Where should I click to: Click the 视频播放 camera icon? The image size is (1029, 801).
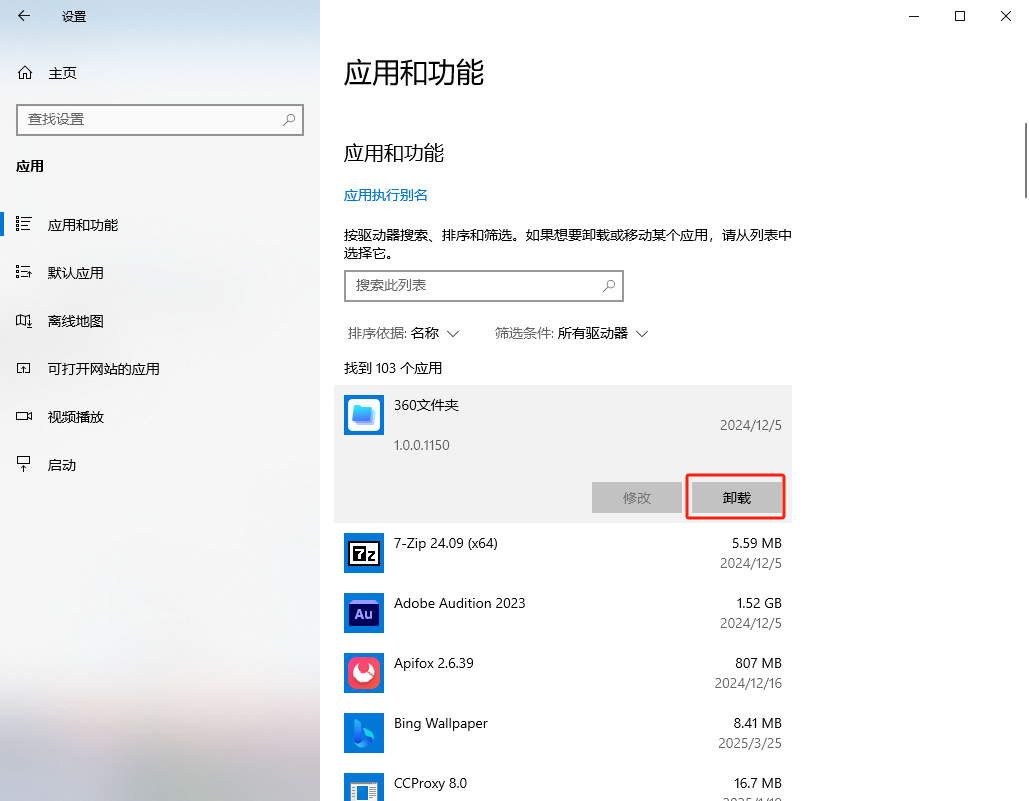click(24, 417)
